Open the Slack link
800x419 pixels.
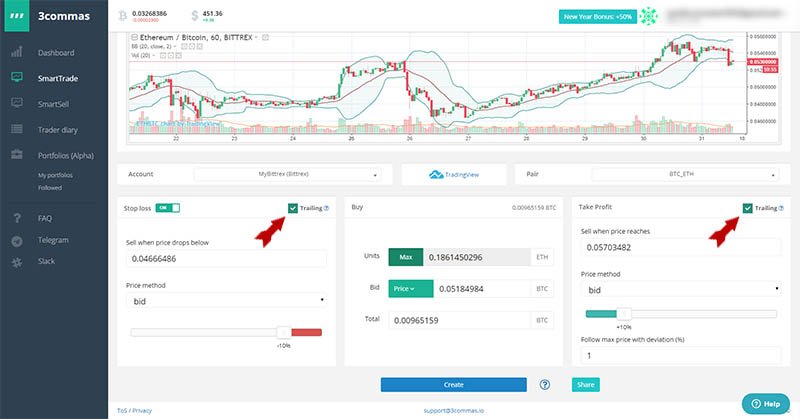pos(46,261)
